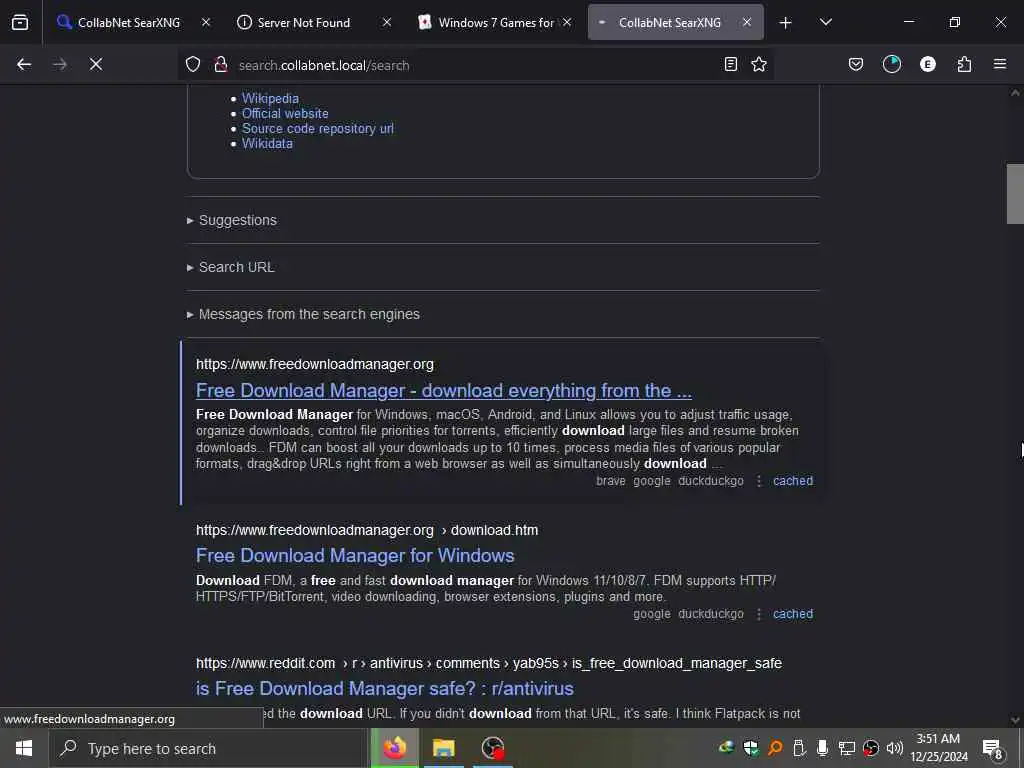This screenshot has width=1024, height=768.
Task: Click the page vertical scrollbar thumb
Action: (1015, 194)
